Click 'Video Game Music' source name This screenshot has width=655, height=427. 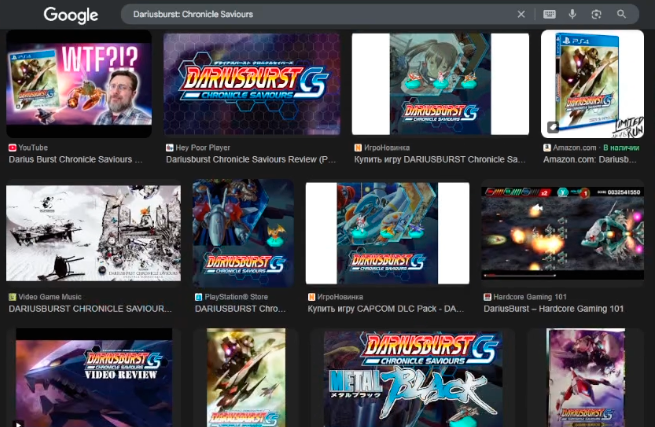coord(50,297)
